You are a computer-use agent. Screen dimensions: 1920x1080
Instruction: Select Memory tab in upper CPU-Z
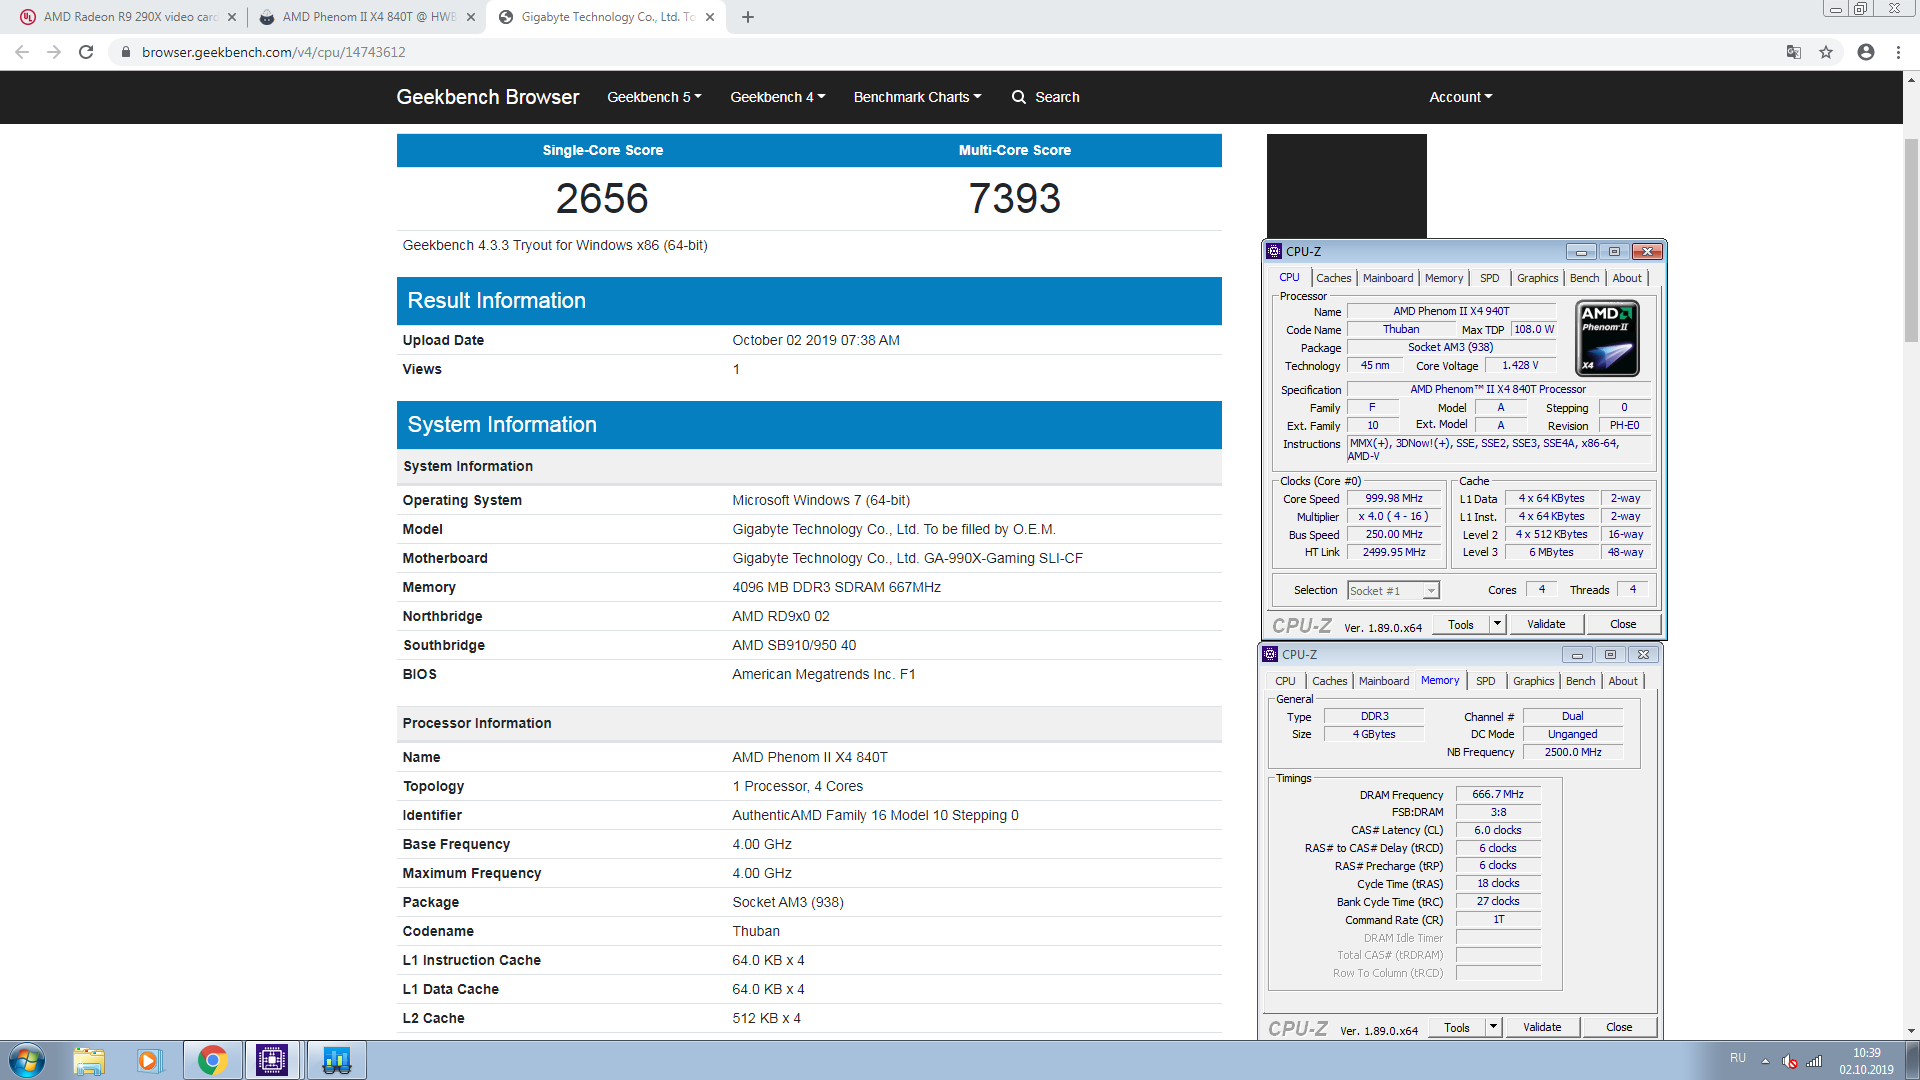coord(1444,278)
